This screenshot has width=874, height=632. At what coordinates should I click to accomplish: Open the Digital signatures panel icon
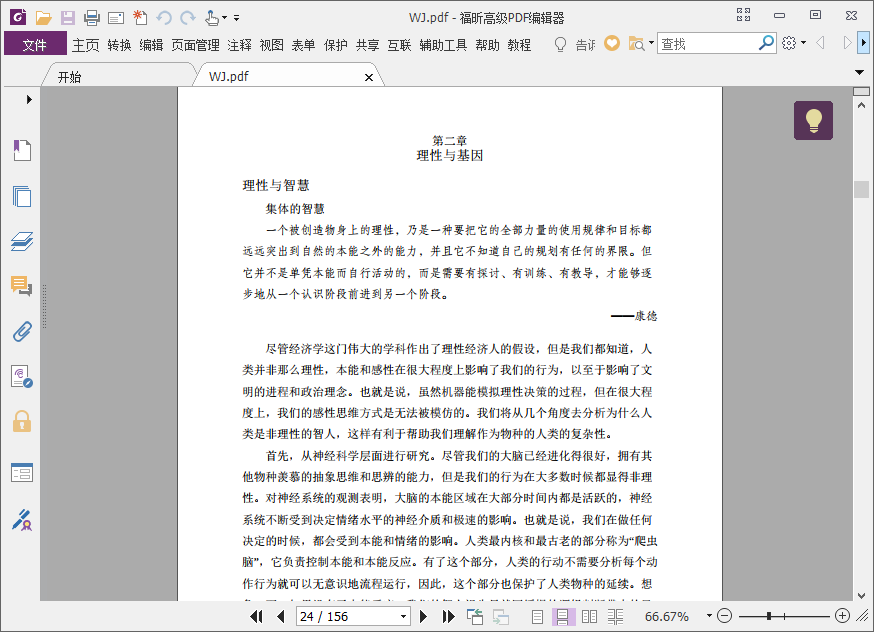click(22, 377)
